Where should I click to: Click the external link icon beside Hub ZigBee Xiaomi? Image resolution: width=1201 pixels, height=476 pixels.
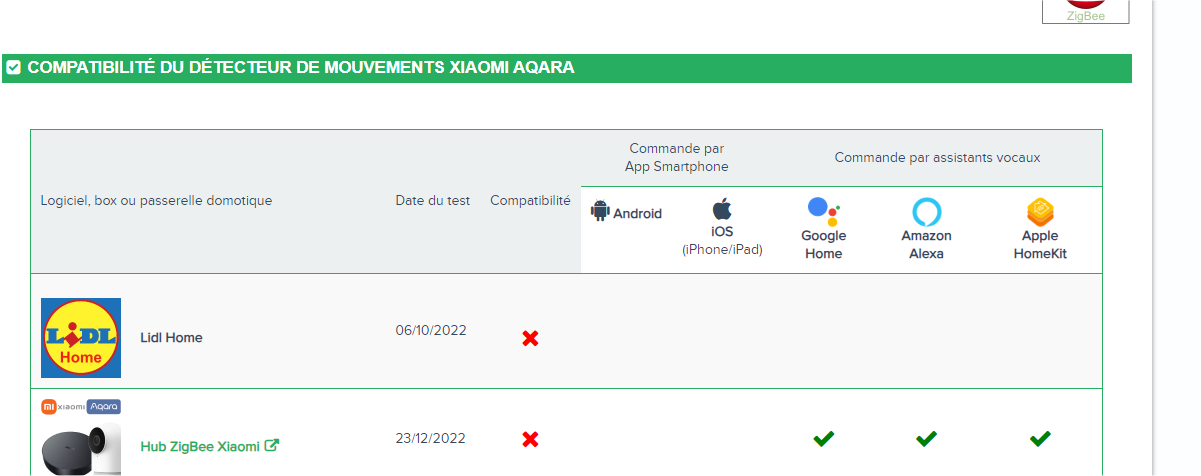click(272, 446)
